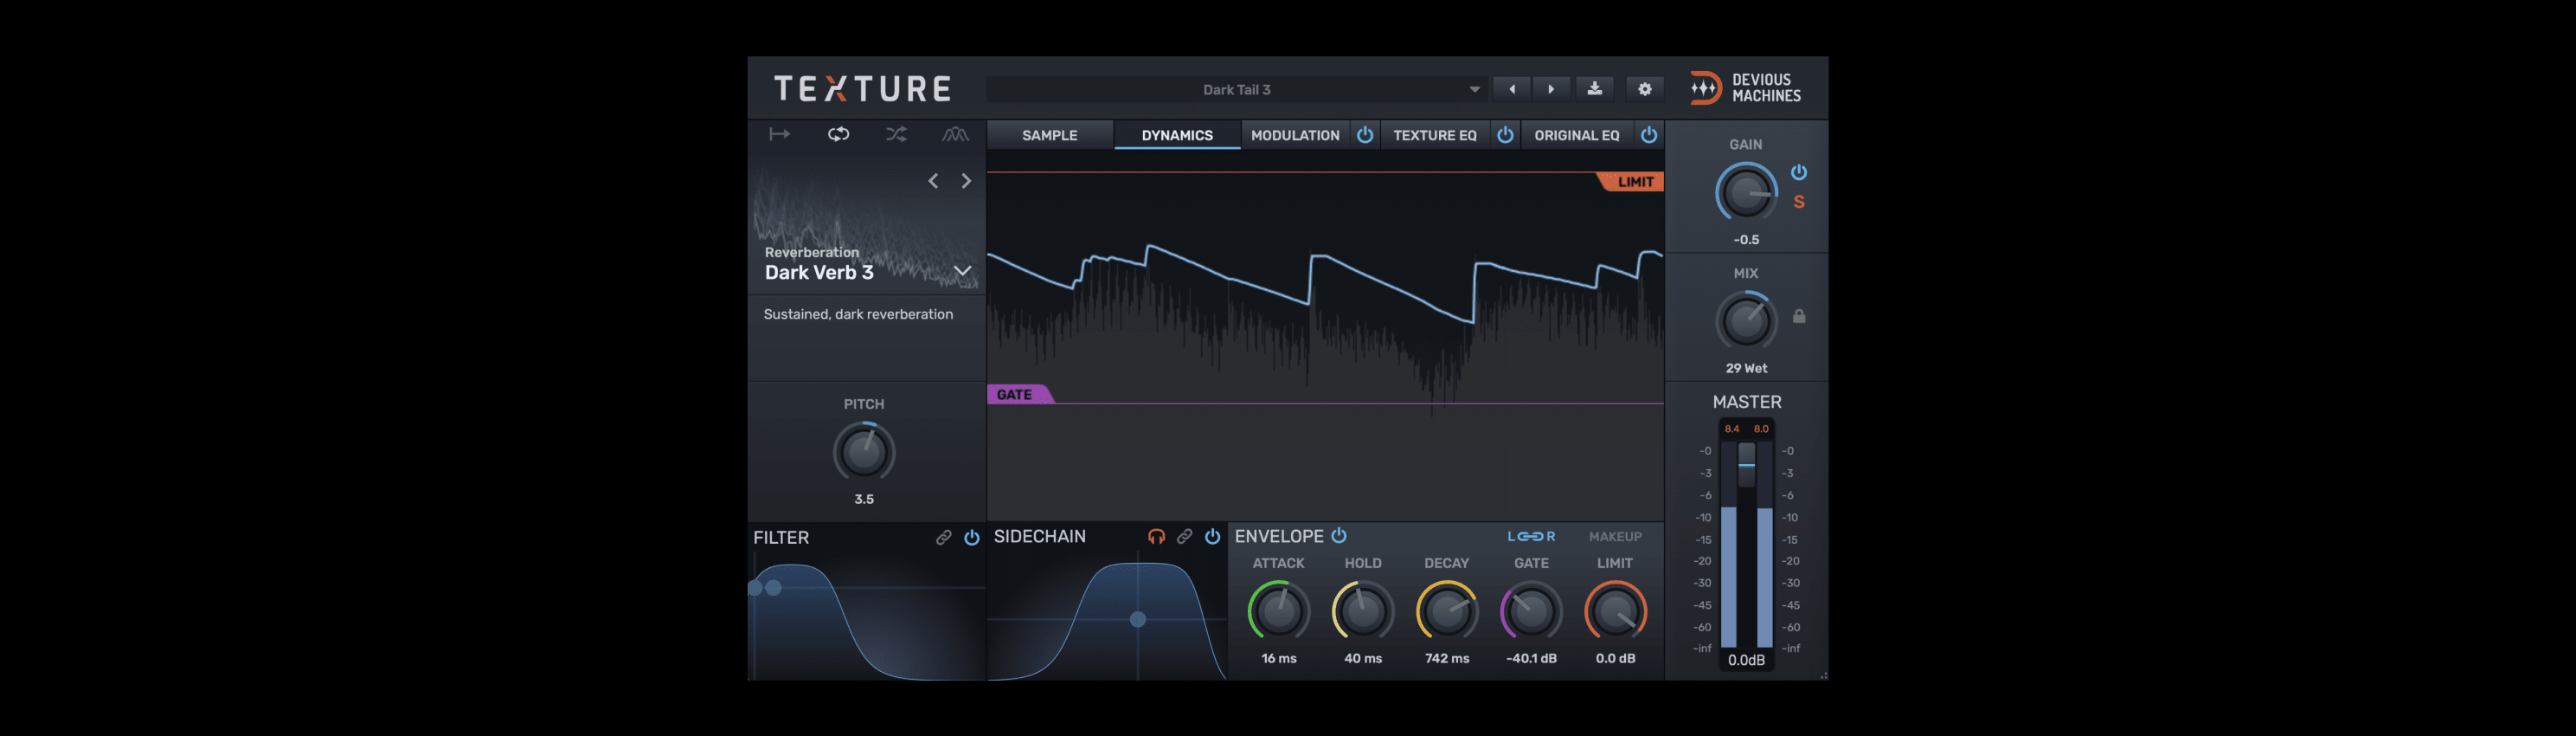
Task: Click the 29 Wet mix value
Action: pos(1746,368)
